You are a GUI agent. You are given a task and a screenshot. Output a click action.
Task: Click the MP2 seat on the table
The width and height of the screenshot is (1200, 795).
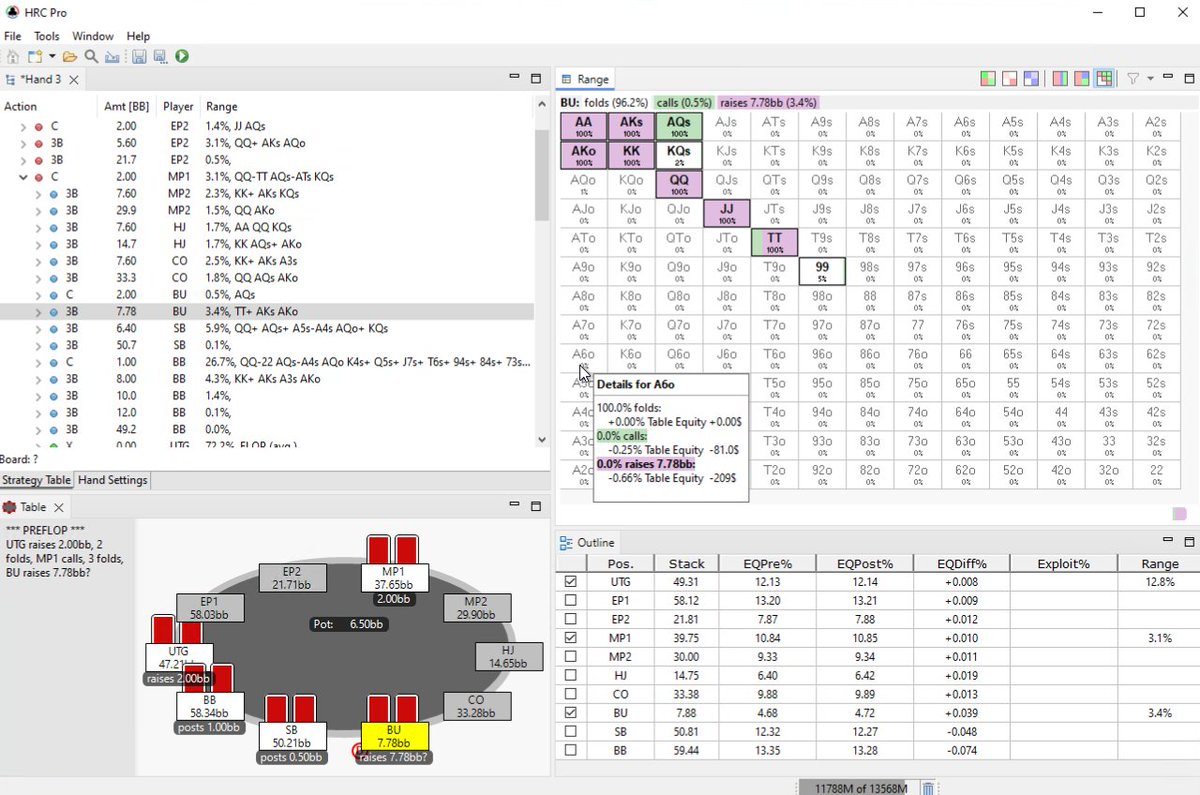(x=477, y=608)
